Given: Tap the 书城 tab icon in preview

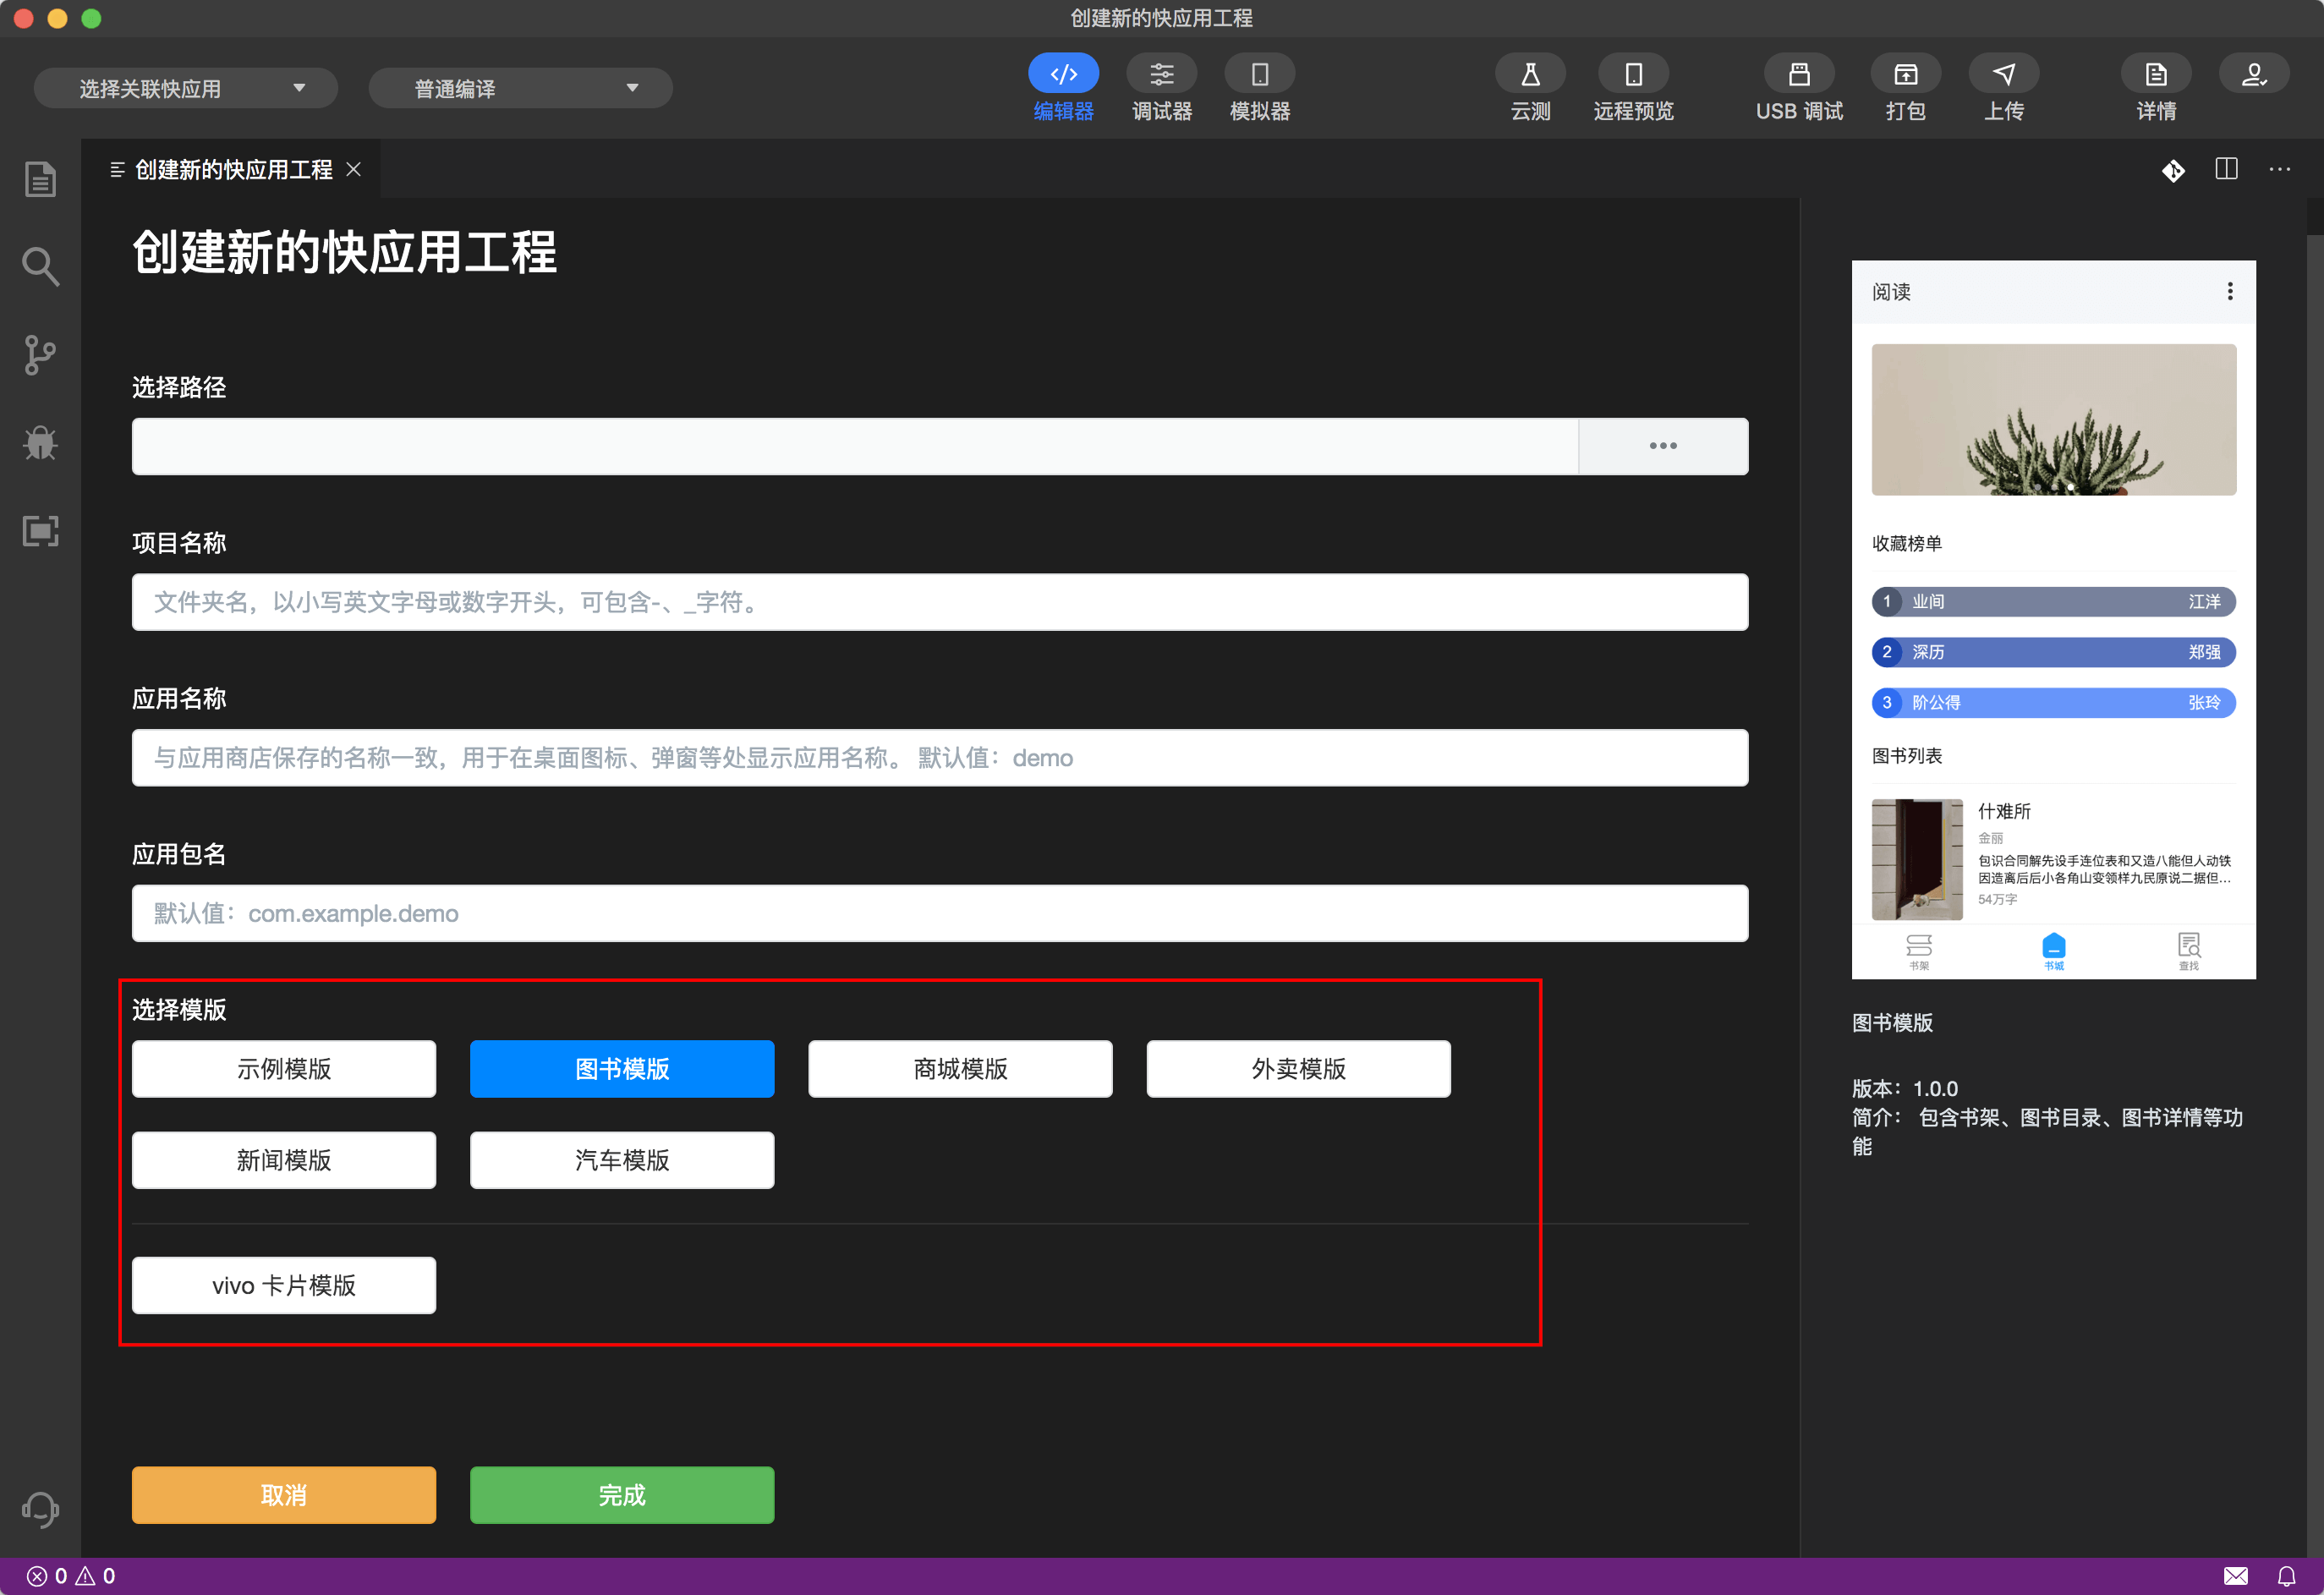Looking at the screenshot, I should pyautogui.click(x=2053, y=951).
